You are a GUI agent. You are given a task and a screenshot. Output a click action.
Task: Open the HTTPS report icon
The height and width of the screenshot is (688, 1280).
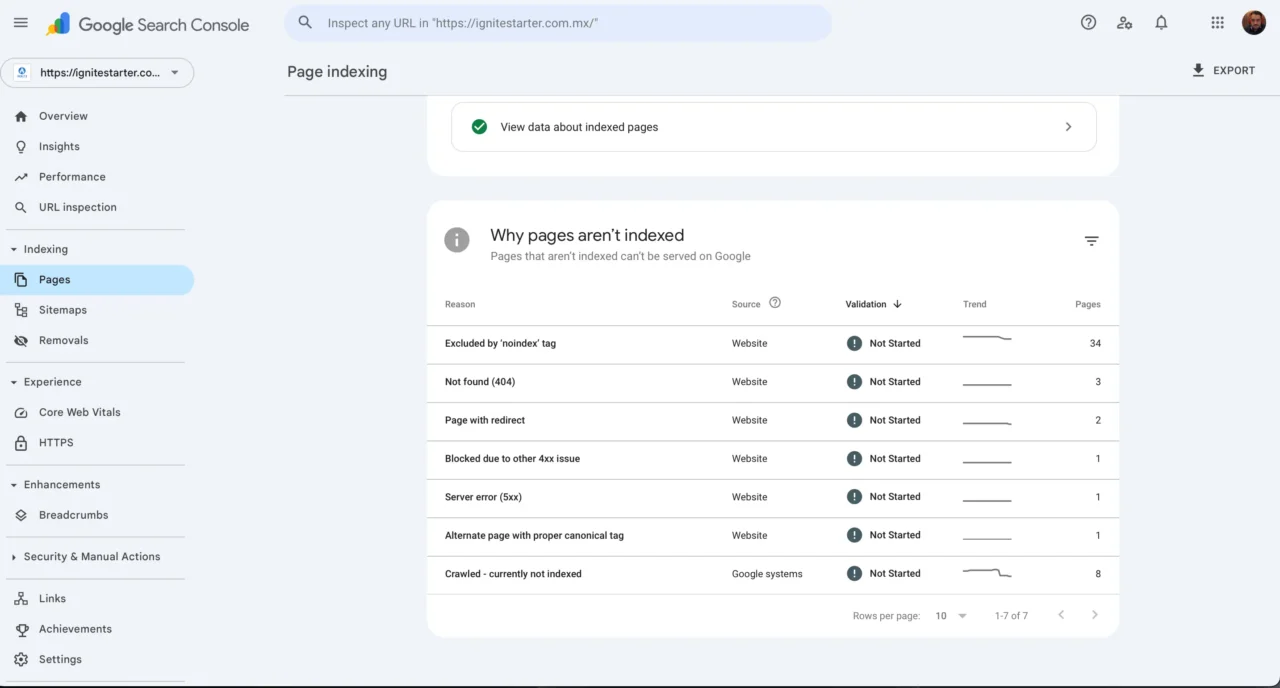[21, 442]
